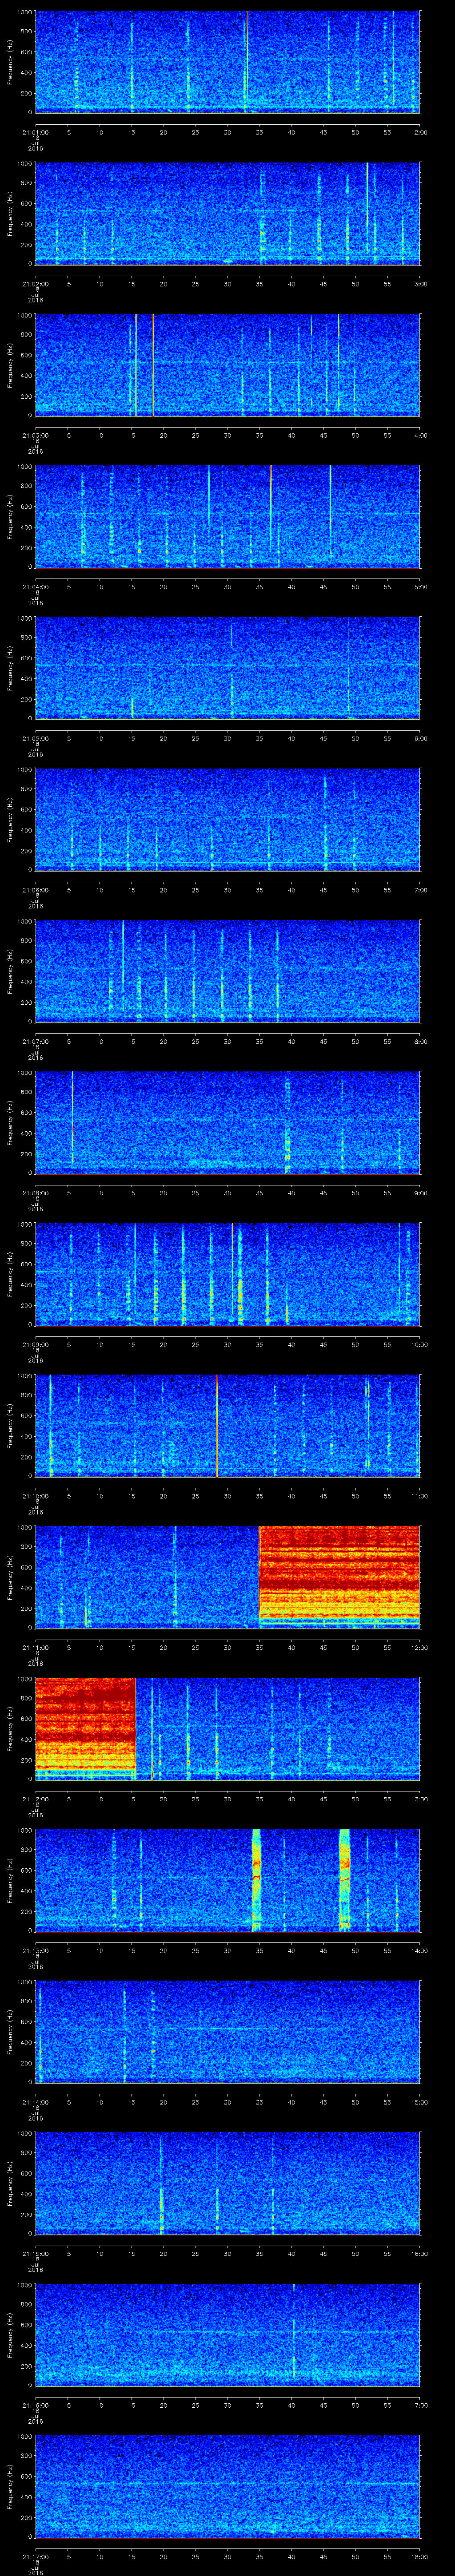Click the 12:00 end time label
This screenshot has height=2576, width=455.
419,1647
